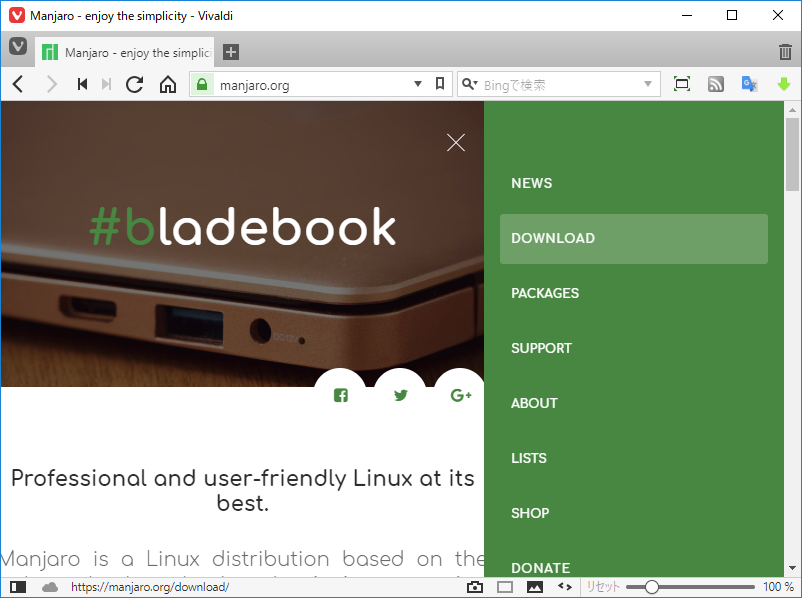The height and width of the screenshot is (598, 802).
Task: Open the Google Translate extension
Action: click(x=749, y=84)
